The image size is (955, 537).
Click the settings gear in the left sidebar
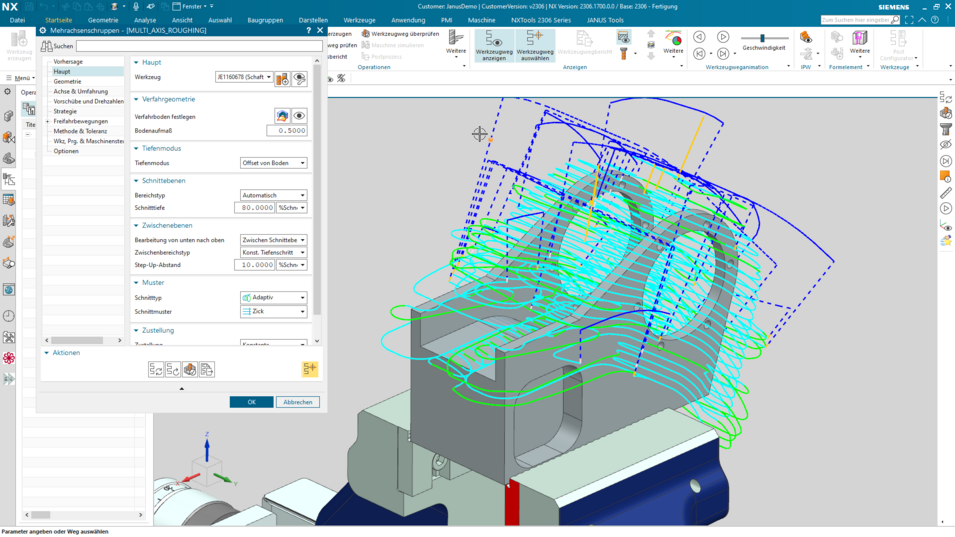click(x=8, y=92)
